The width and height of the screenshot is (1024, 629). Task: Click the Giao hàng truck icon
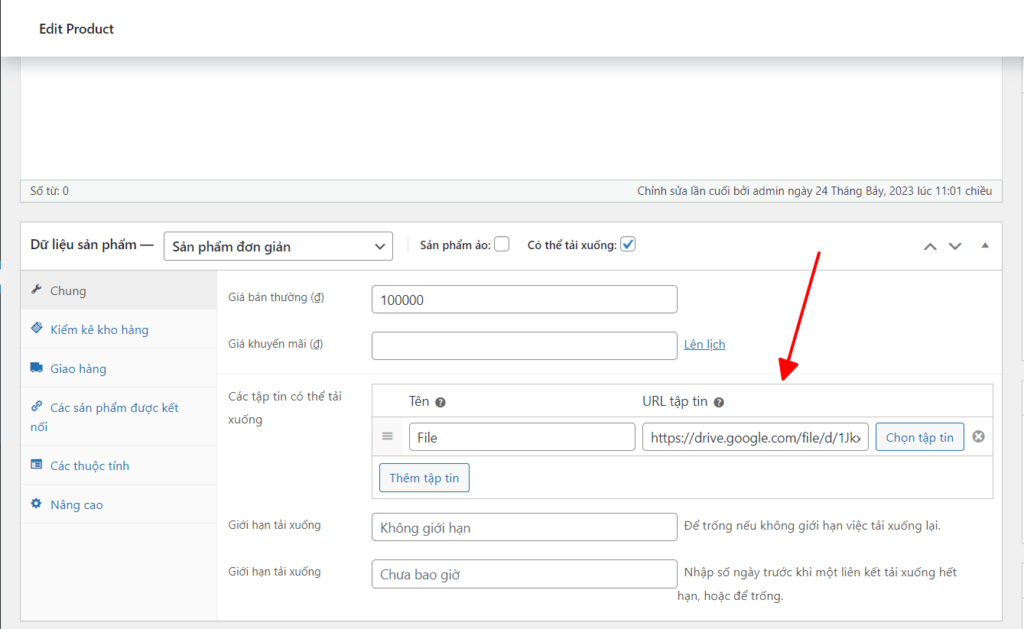click(x=37, y=368)
